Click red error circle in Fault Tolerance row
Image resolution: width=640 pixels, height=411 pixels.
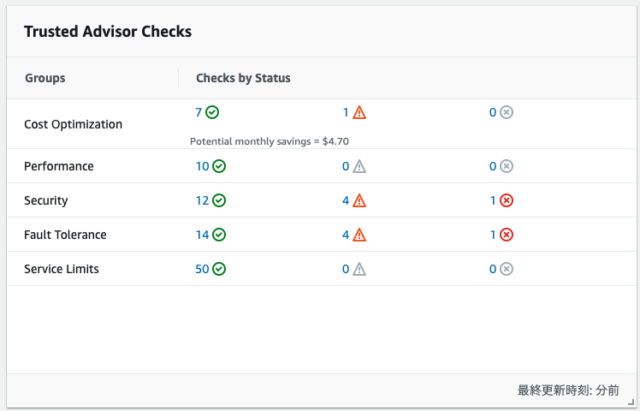[x=507, y=235]
